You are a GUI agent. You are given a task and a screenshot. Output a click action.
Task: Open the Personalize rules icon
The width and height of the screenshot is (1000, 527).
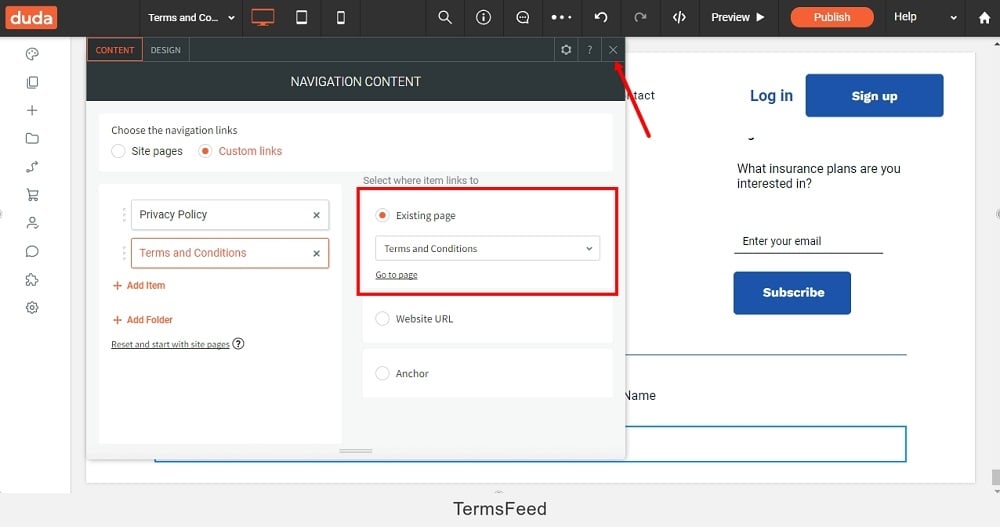32,167
